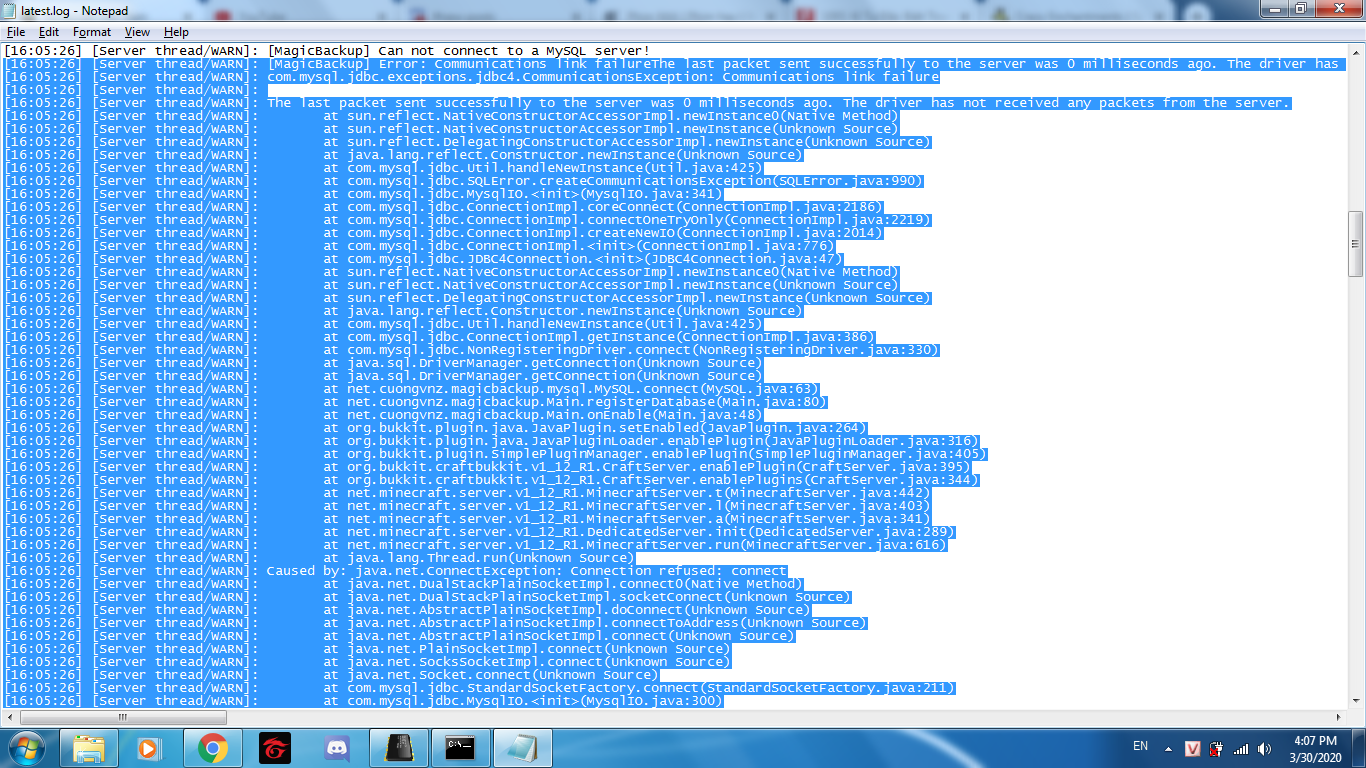
Task: Click the DedicatedServer.init(DedicatedServer.java:289) line
Action: (x=481, y=532)
